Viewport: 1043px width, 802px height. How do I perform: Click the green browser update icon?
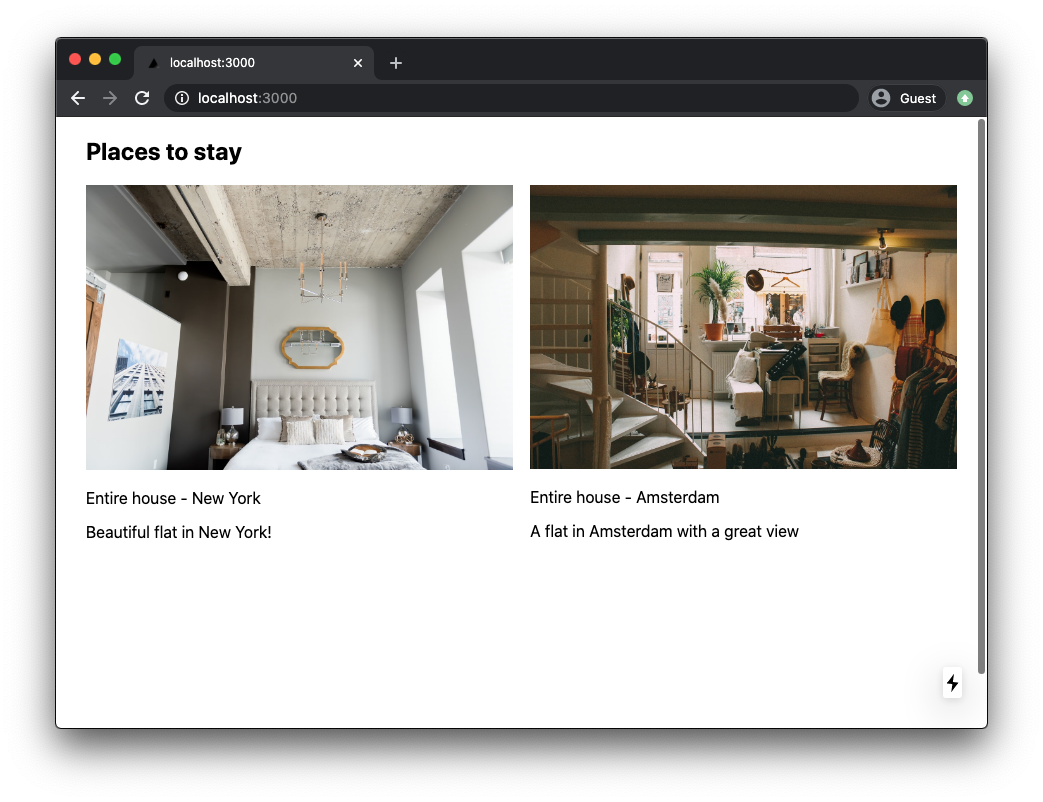pyautogui.click(x=964, y=98)
